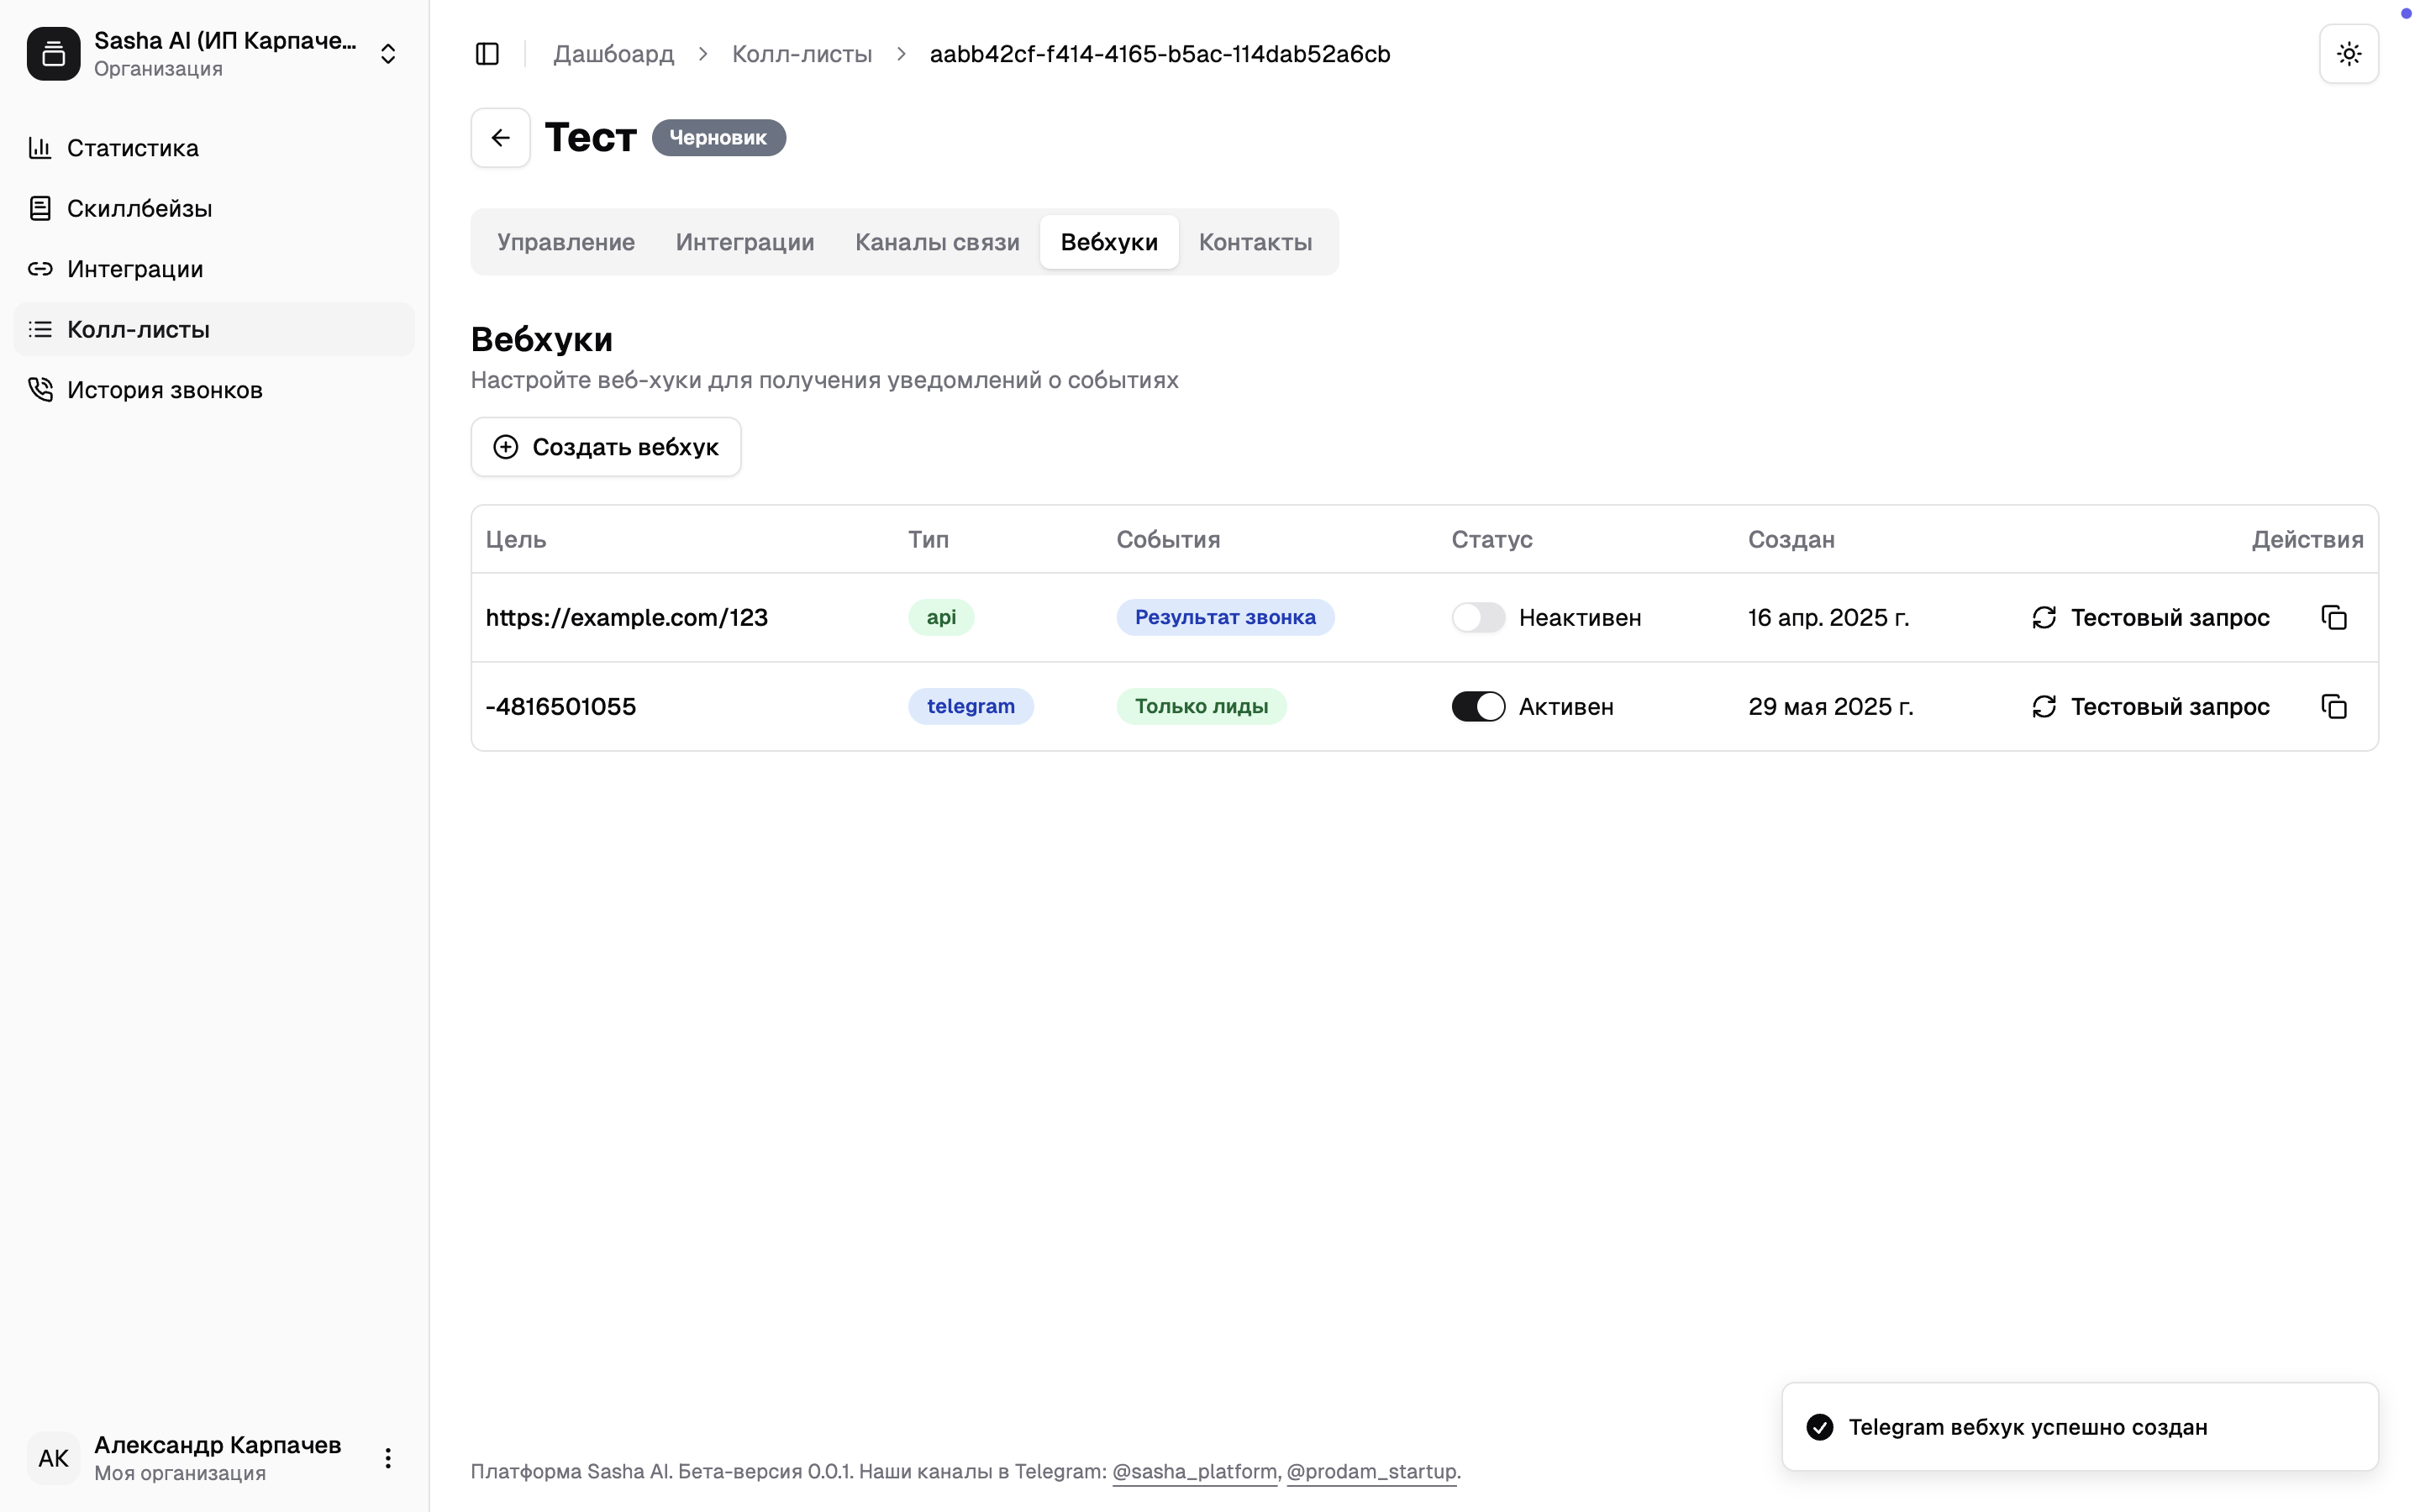Click the back arrow next to Тест
This screenshot has width=2420, height=1512.
pos(500,138)
